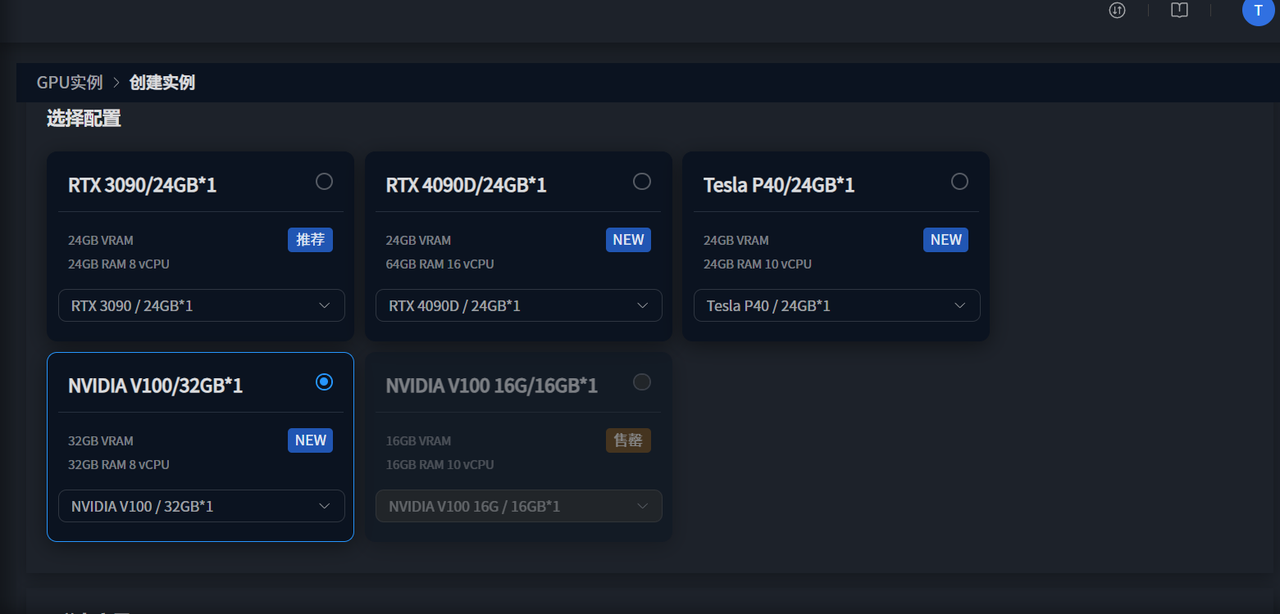Click the 售罄 badge on V100 16G card
Viewport: 1280px width, 614px height.
tap(628, 441)
